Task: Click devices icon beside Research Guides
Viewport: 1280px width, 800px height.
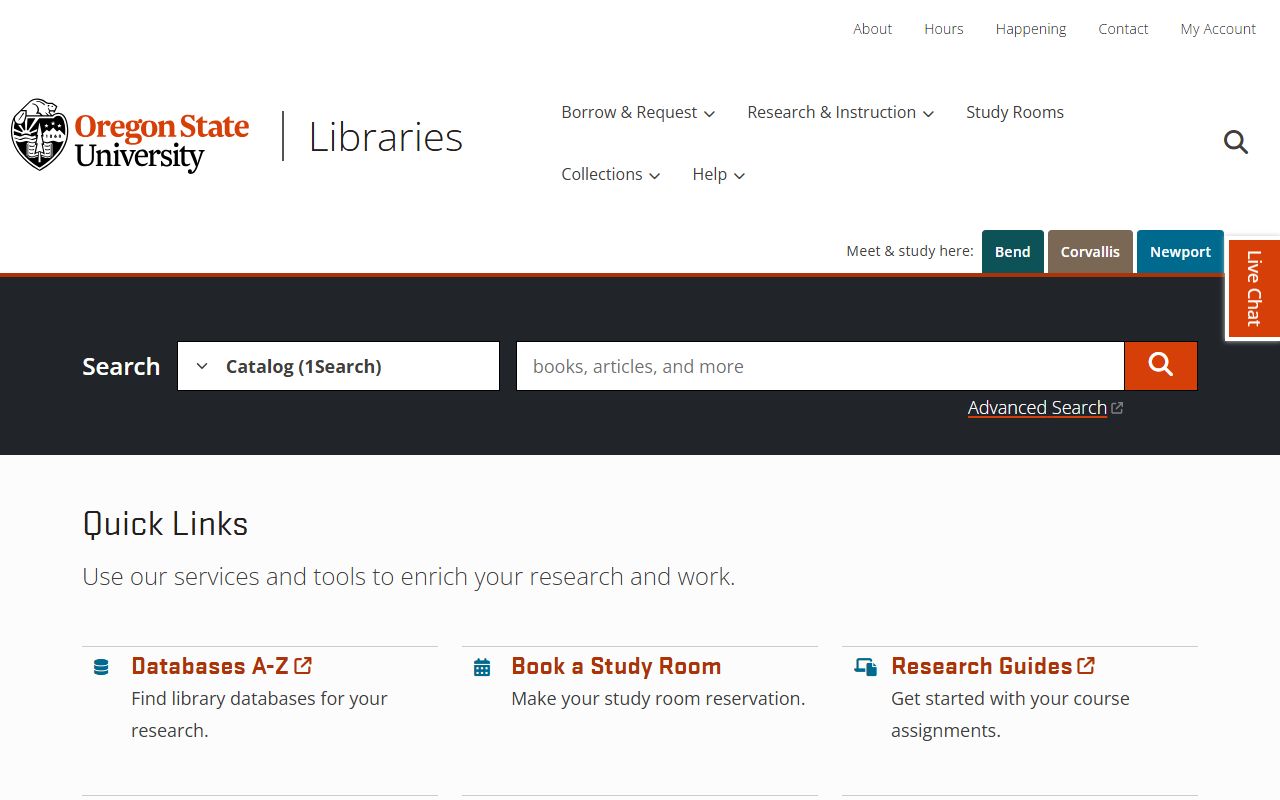Action: [866, 667]
